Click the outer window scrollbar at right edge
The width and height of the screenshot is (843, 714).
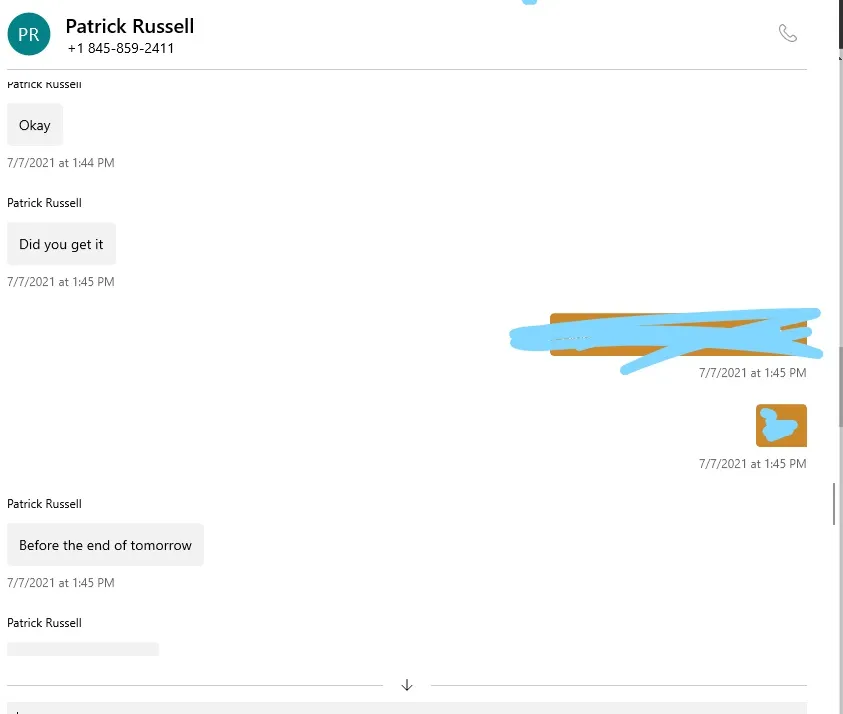[x=840, y=387]
